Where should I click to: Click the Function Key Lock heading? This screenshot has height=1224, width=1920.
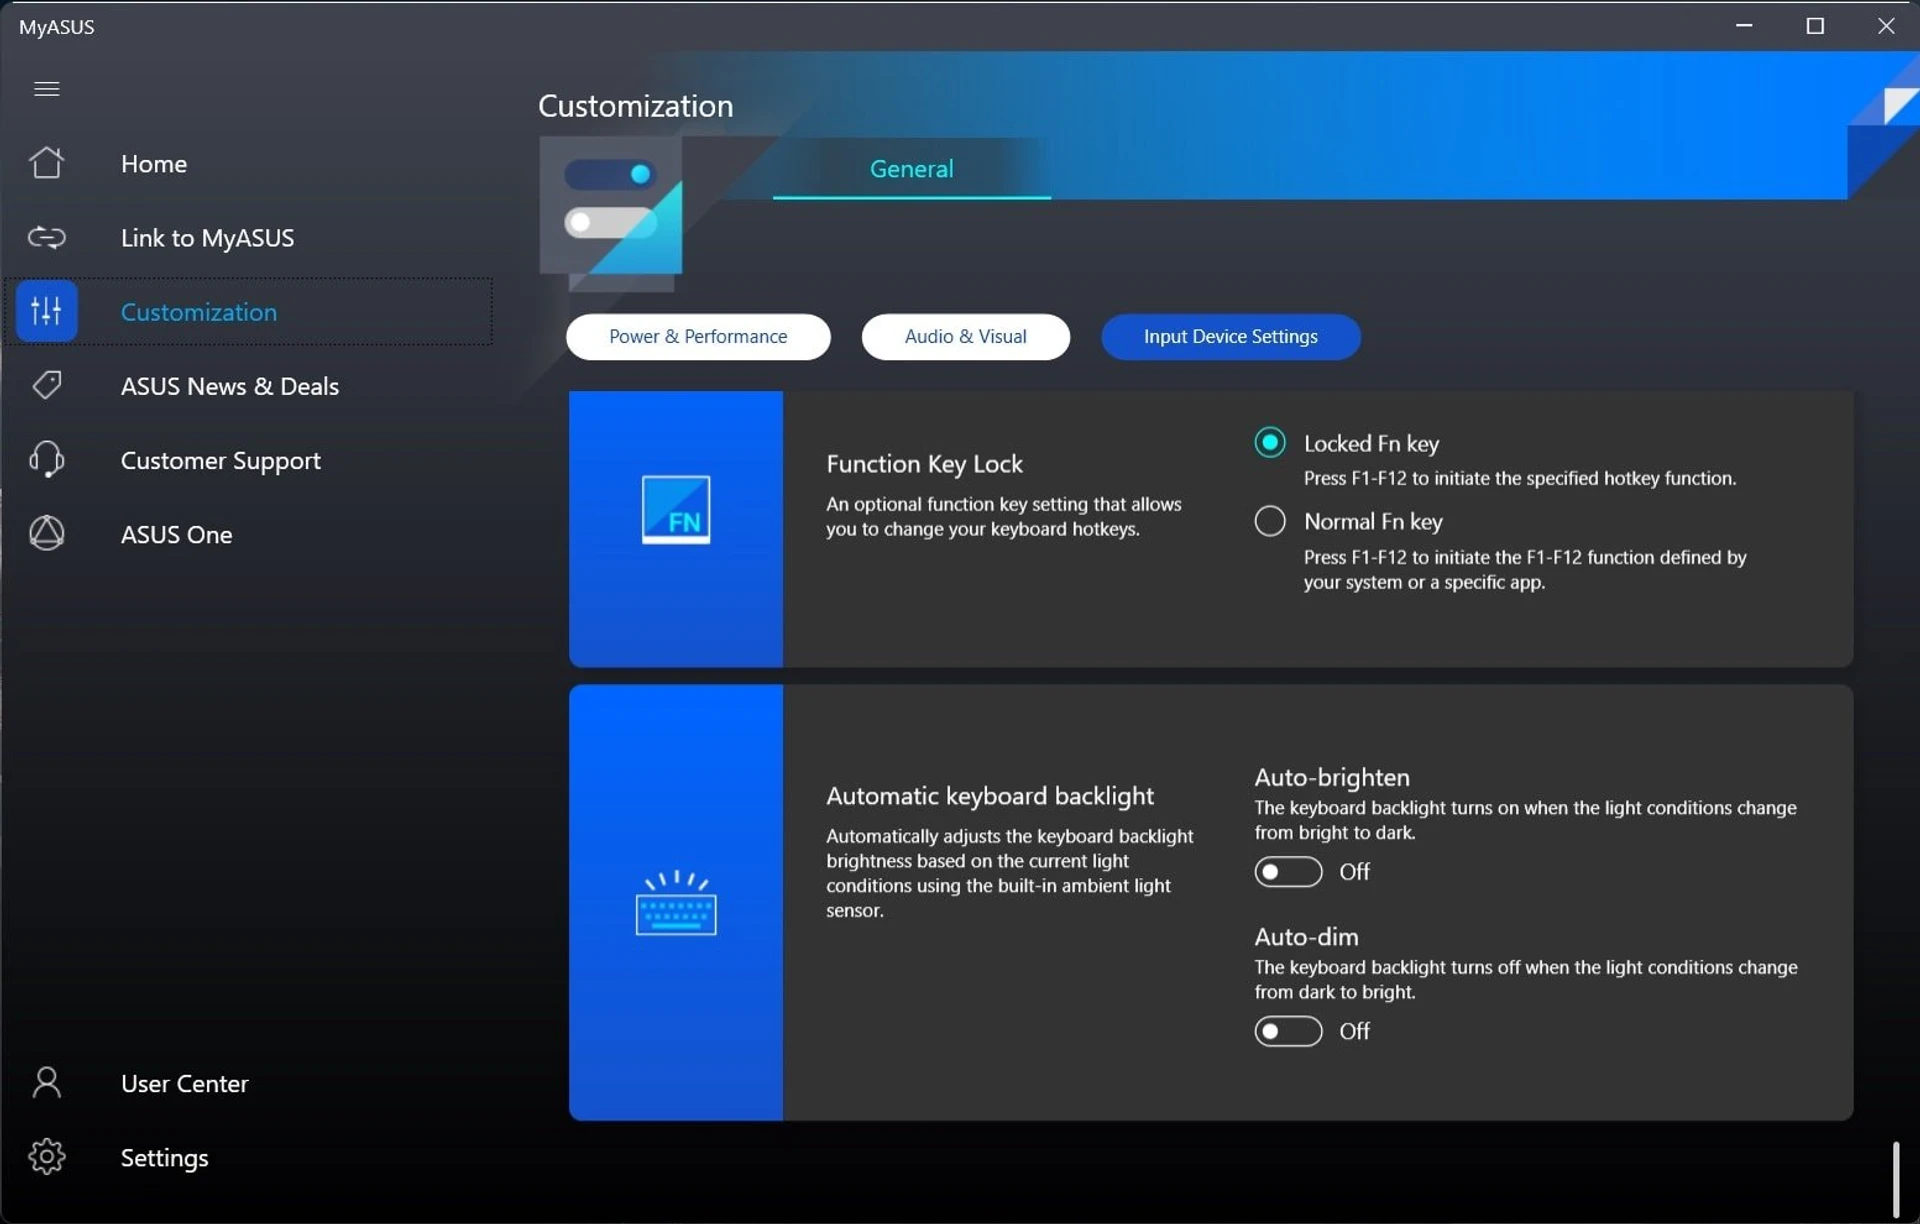924,464
